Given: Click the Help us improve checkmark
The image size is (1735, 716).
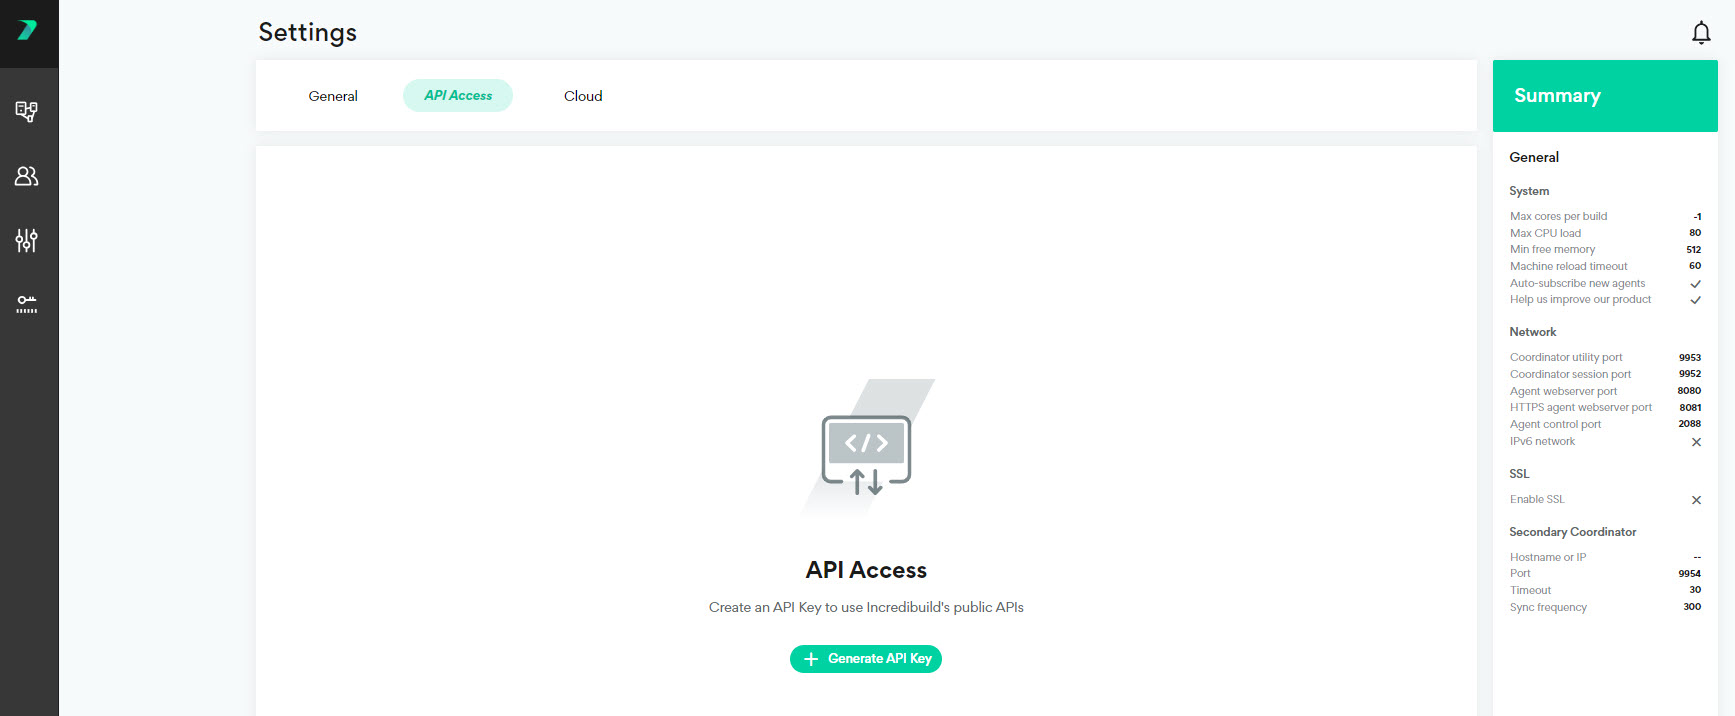Looking at the screenshot, I should point(1695,300).
